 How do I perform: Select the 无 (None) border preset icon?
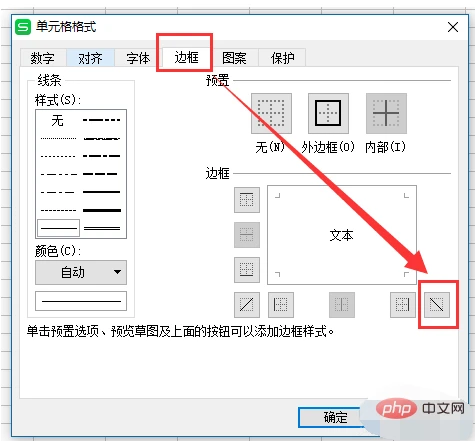(x=271, y=113)
